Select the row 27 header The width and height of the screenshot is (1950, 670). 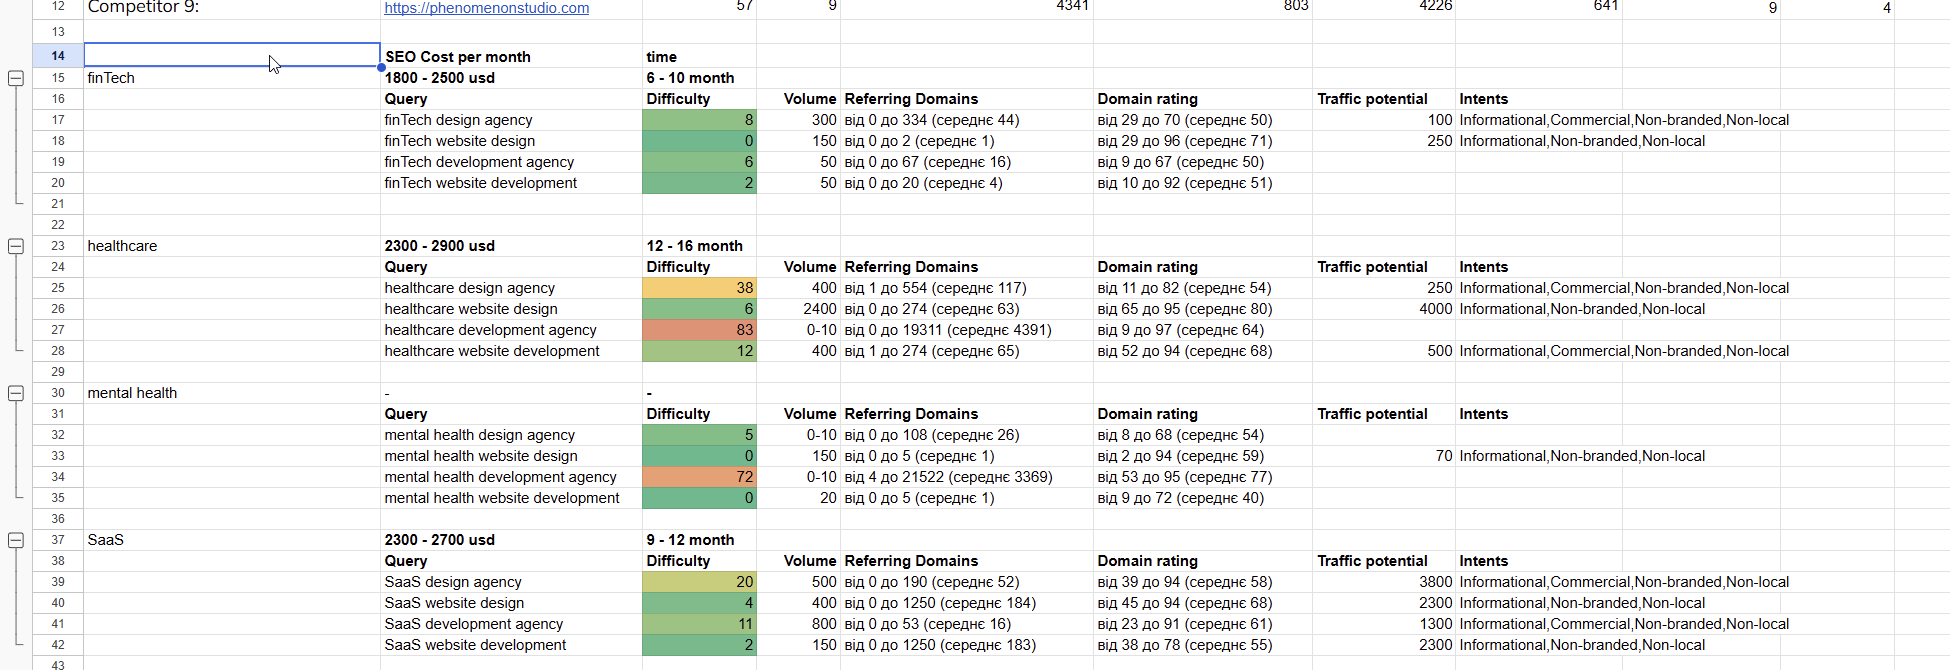(58, 330)
